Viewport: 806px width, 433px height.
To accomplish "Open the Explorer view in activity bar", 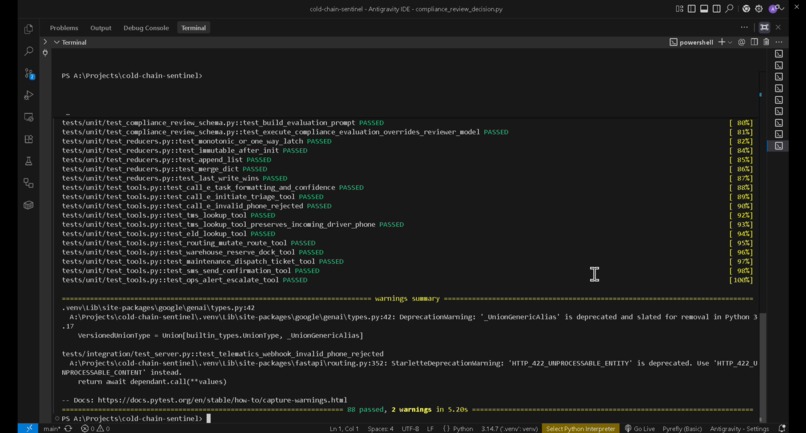I will coord(28,29).
